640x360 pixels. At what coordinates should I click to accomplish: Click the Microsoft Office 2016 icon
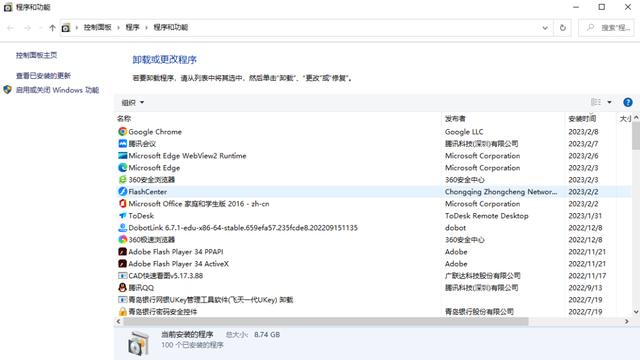coord(122,203)
